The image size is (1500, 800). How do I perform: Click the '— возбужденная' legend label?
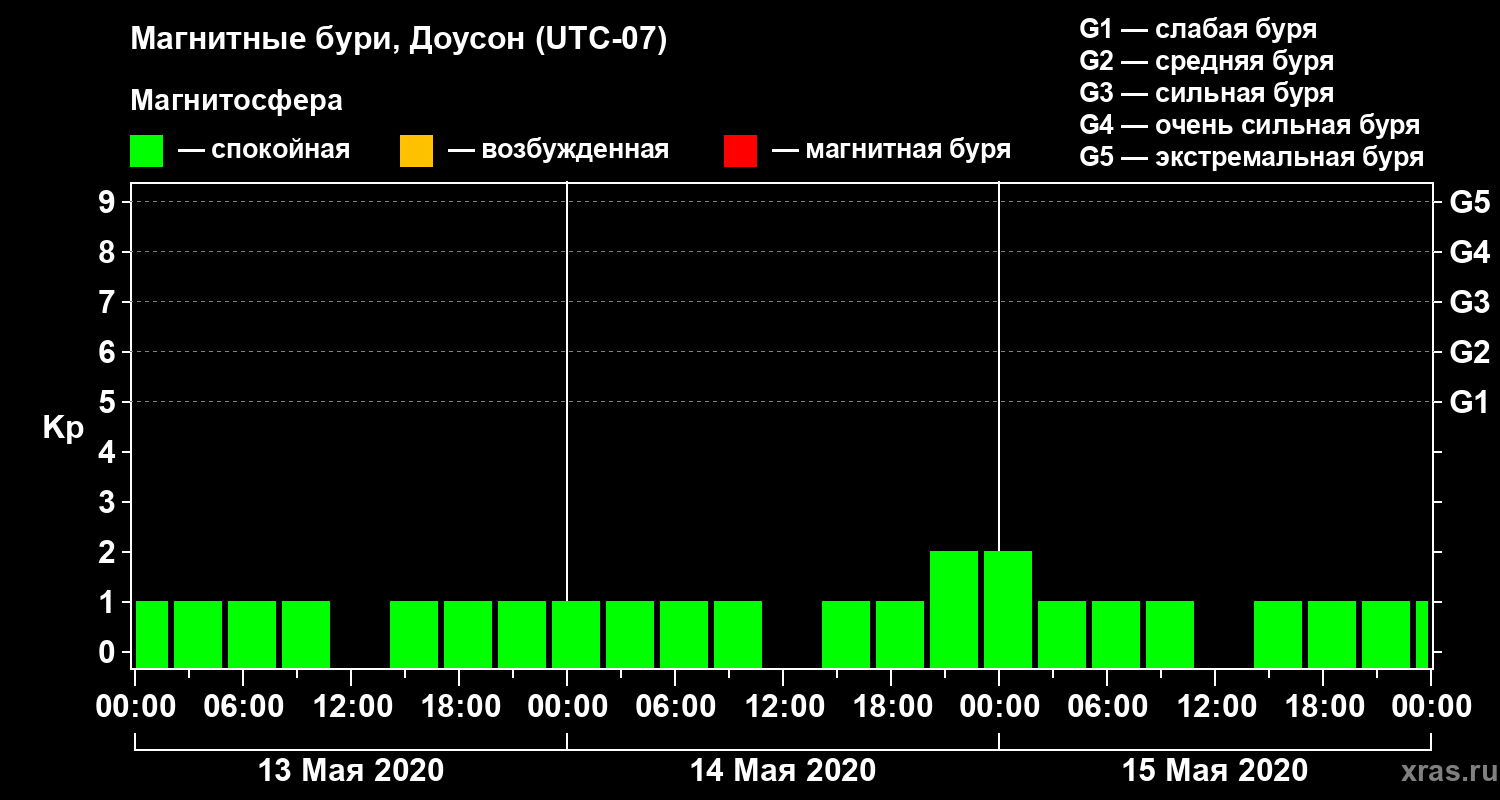(558, 150)
